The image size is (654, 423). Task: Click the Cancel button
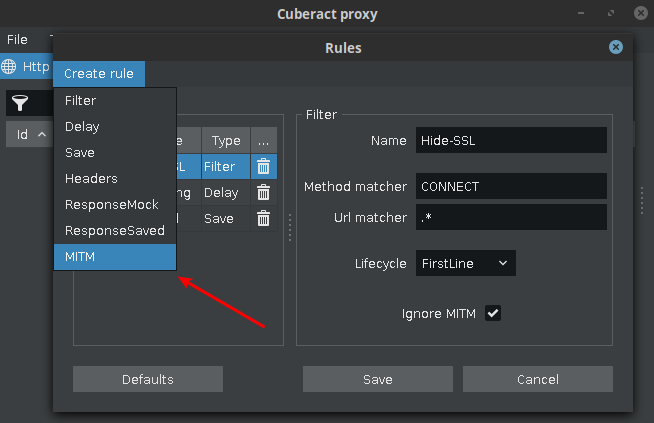pos(538,379)
